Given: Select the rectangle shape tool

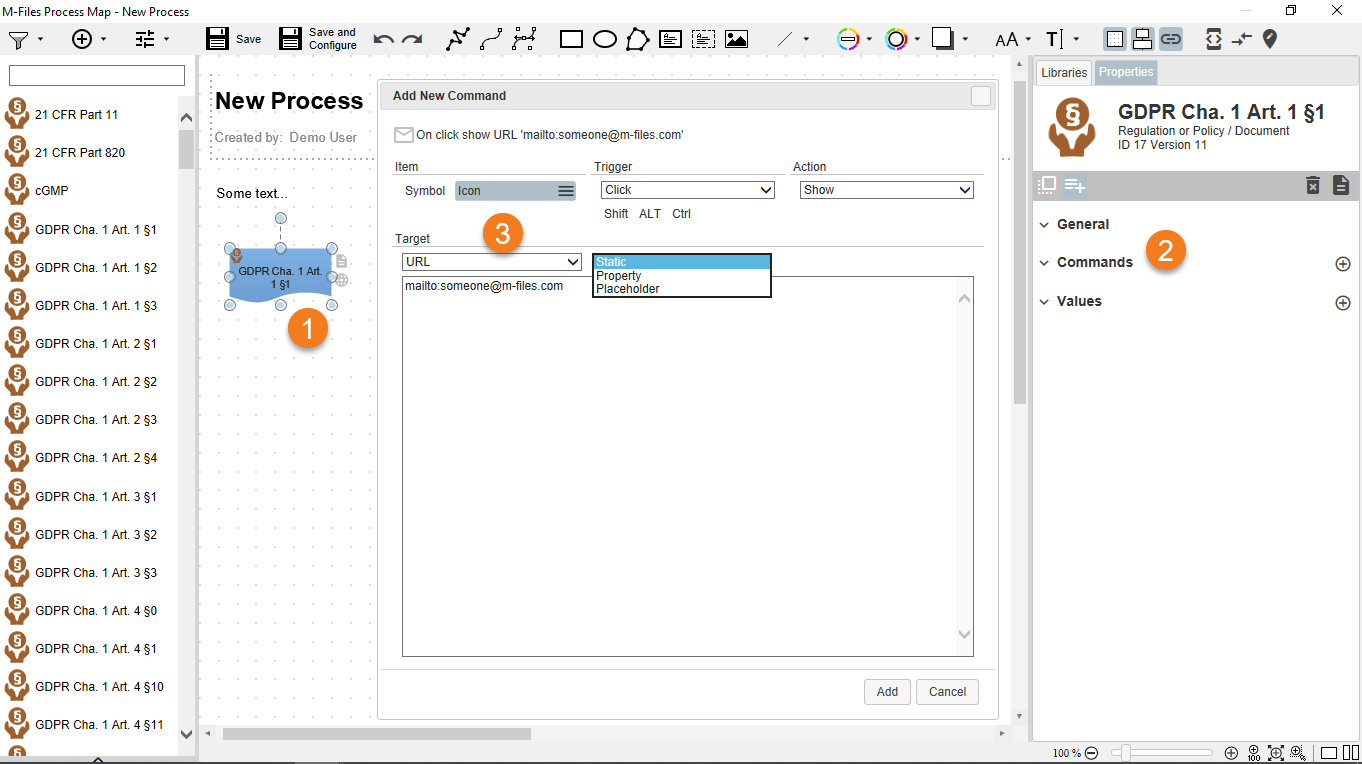Looking at the screenshot, I should click(x=571, y=40).
